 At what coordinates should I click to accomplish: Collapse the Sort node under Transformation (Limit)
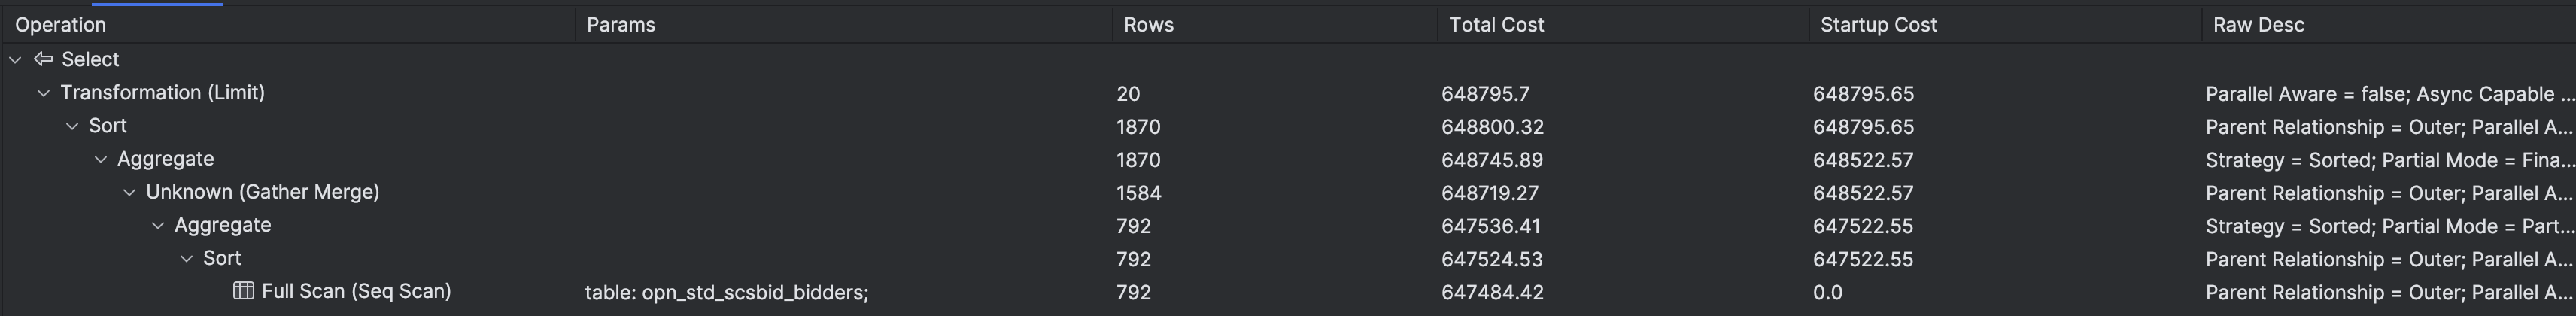pos(72,126)
